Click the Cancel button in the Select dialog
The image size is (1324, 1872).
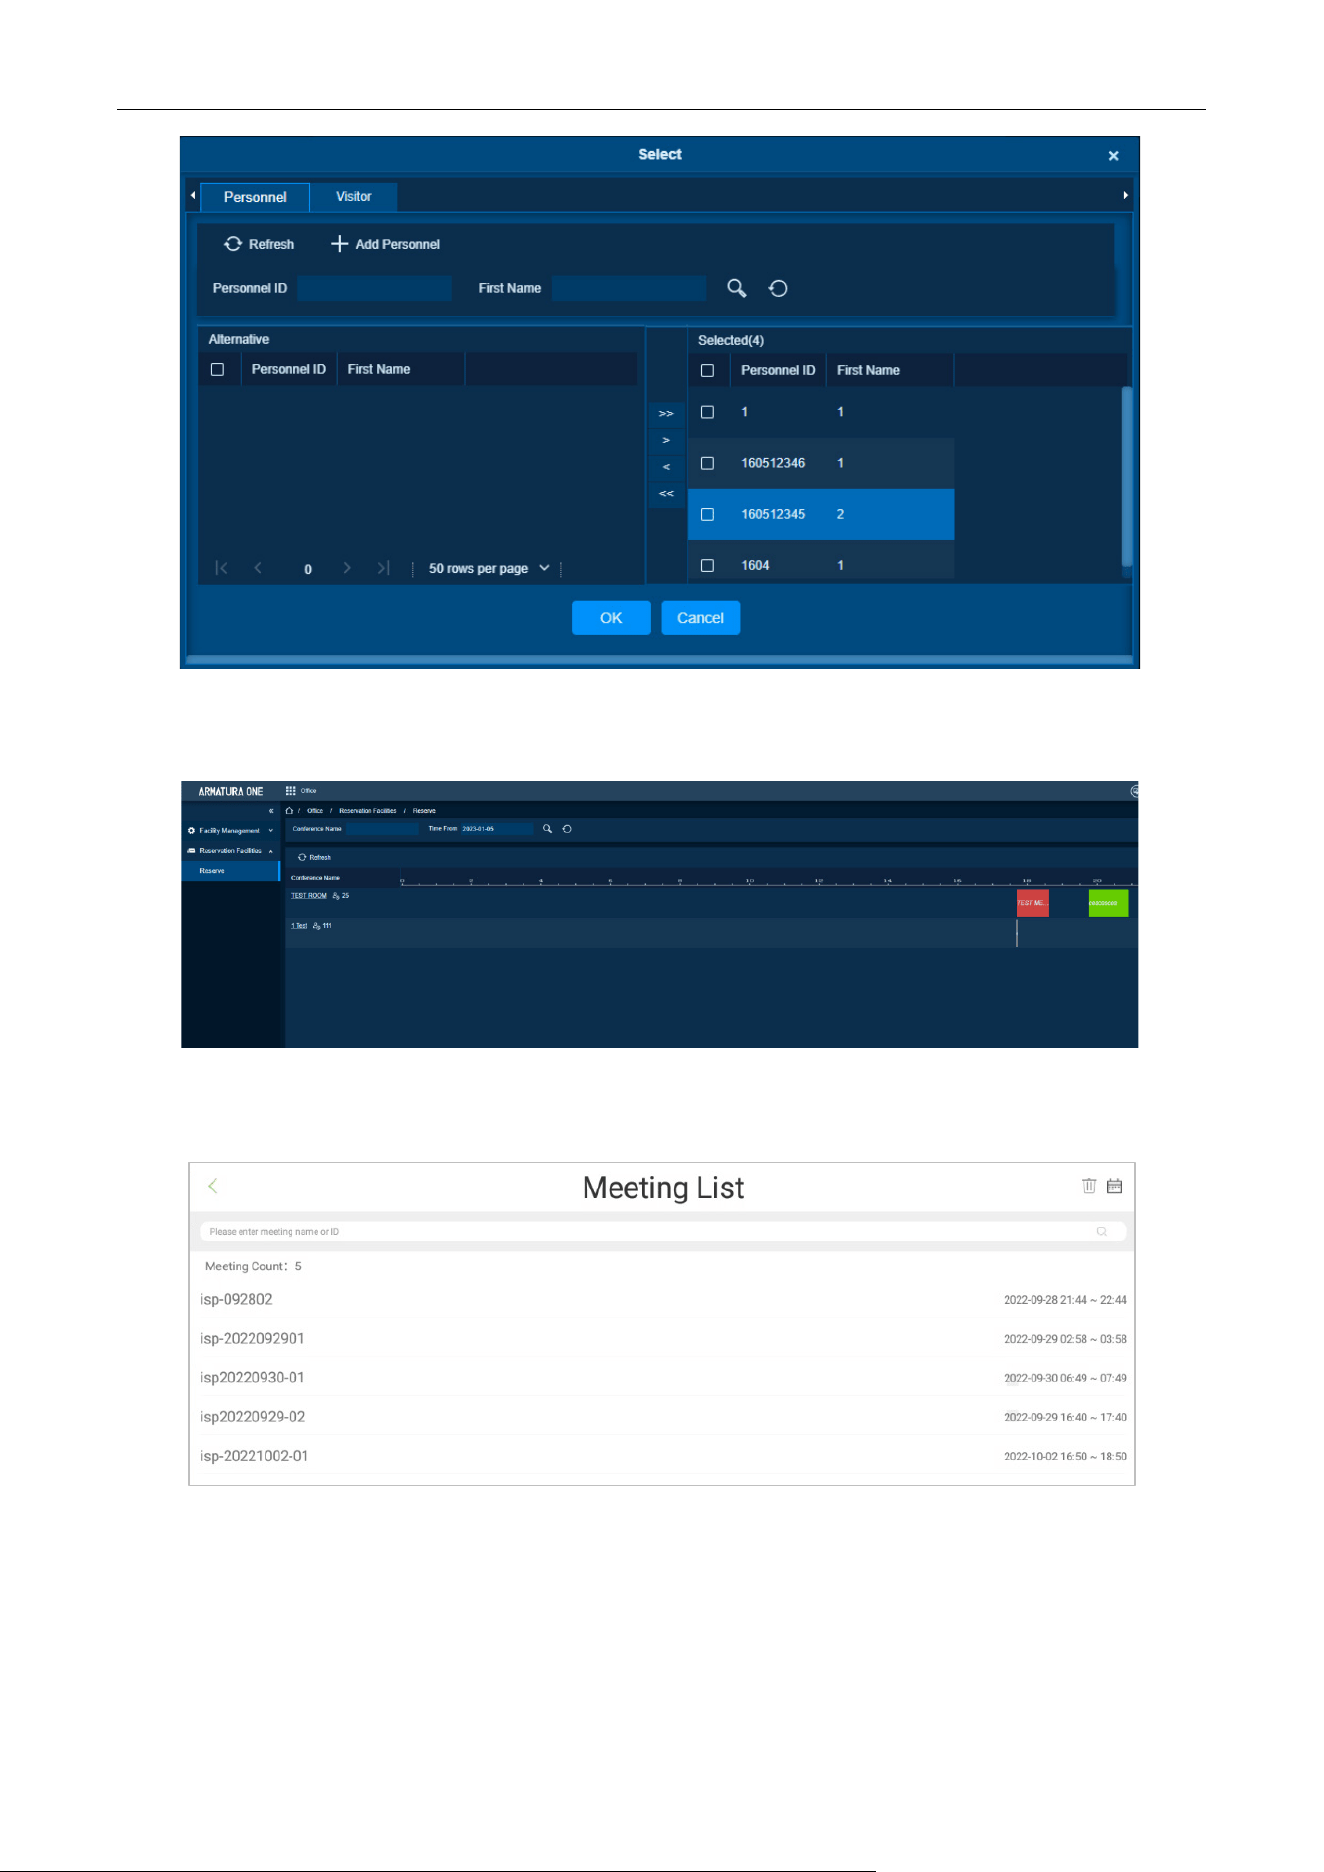700,618
